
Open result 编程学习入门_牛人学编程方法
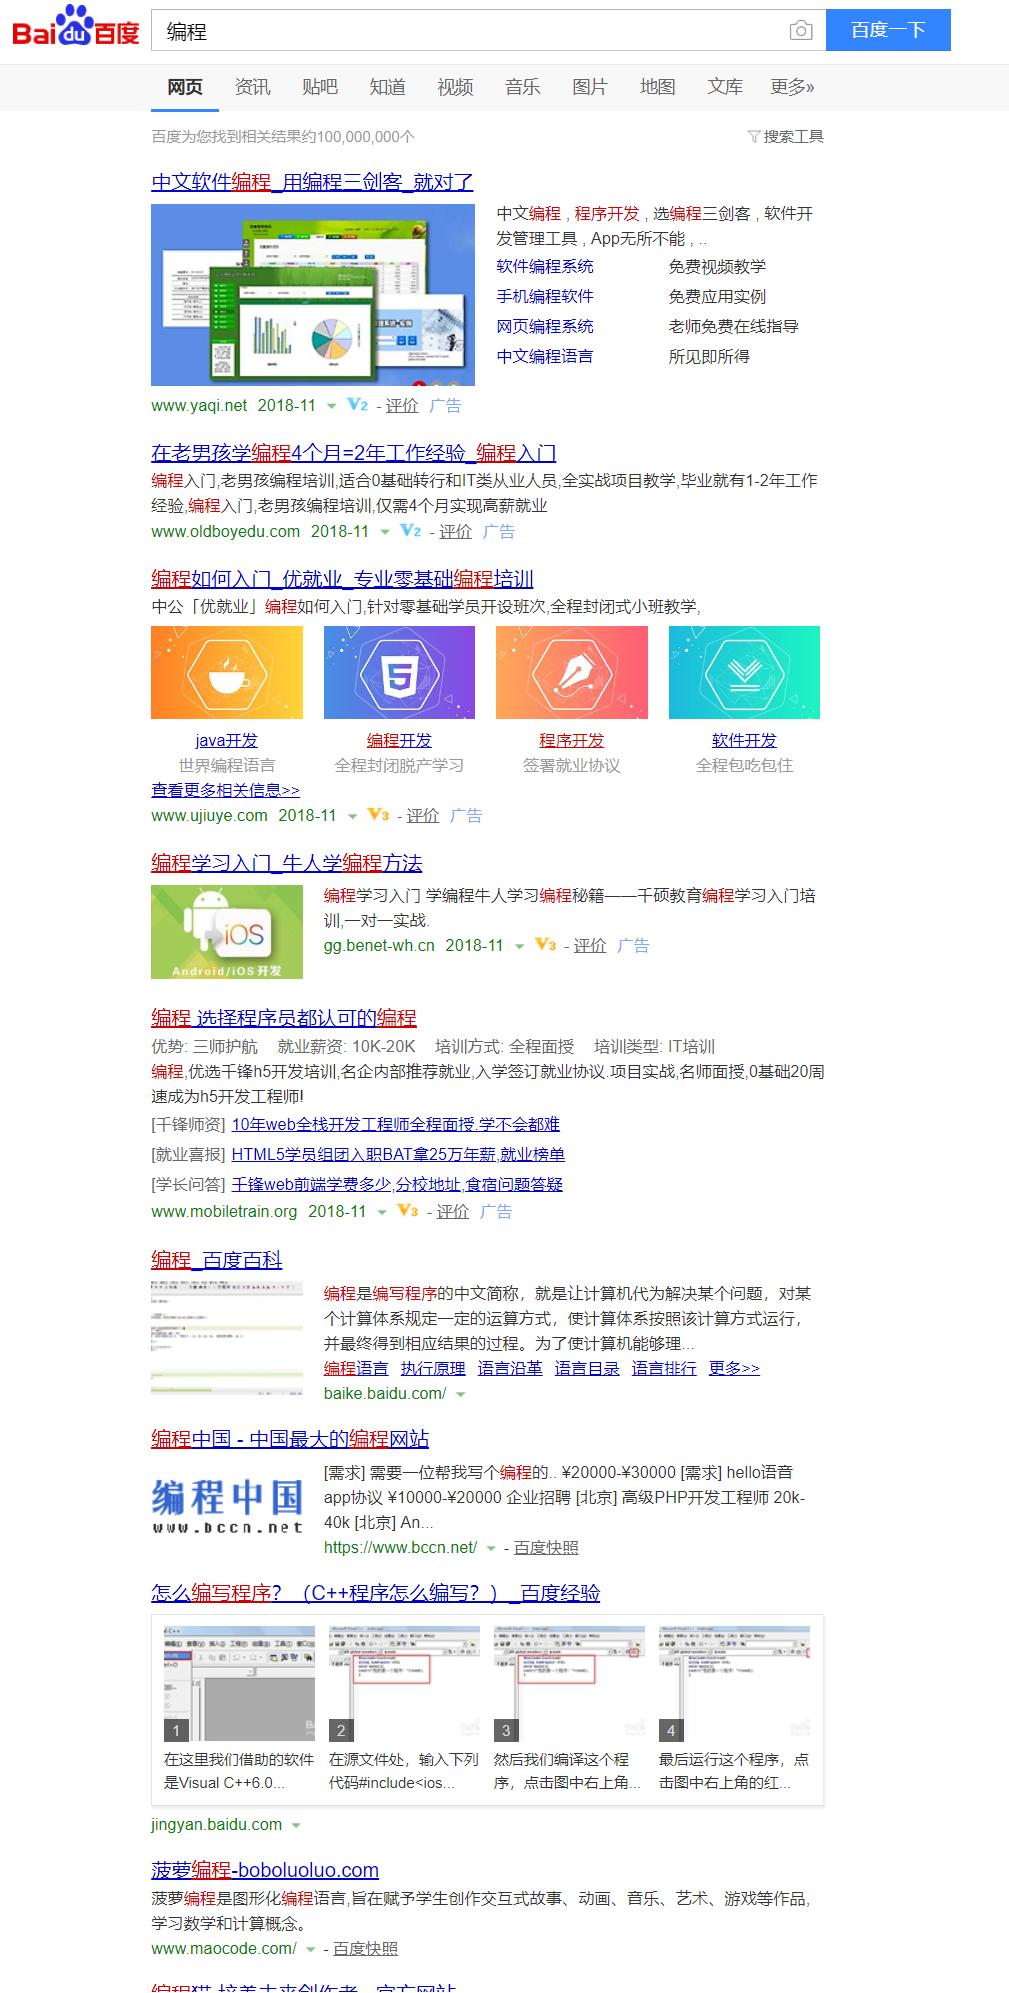287,863
